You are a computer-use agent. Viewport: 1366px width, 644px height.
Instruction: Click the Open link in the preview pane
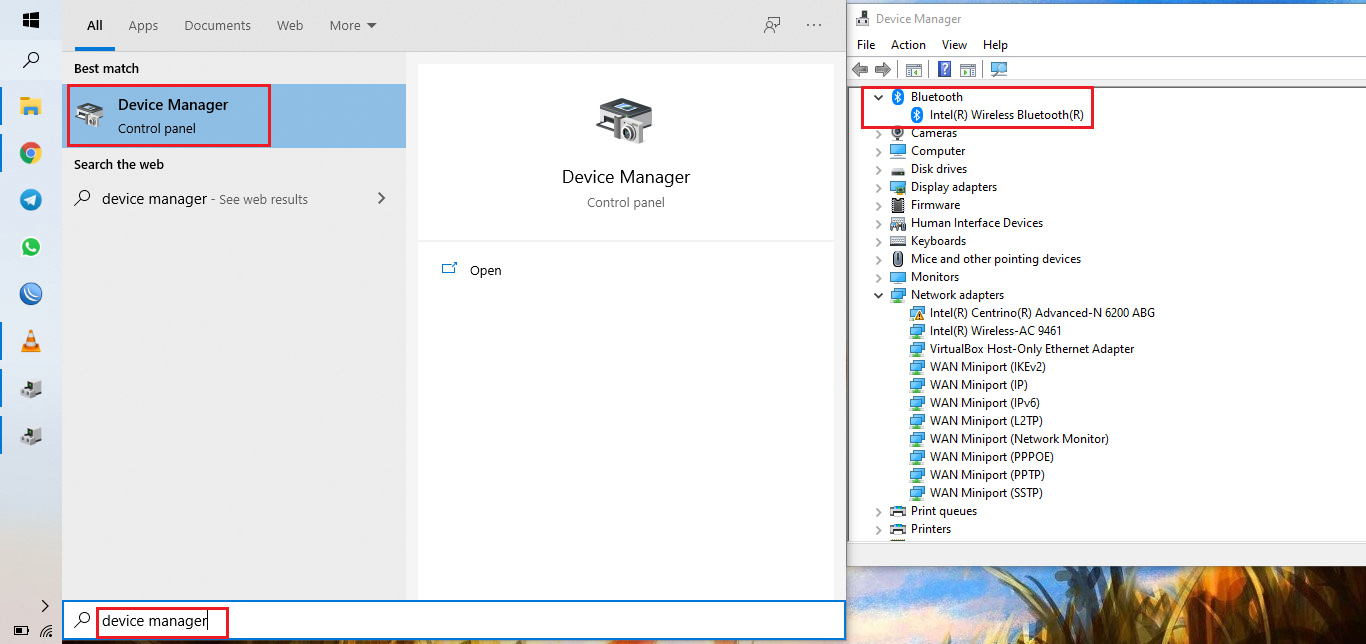coord(485,270)
